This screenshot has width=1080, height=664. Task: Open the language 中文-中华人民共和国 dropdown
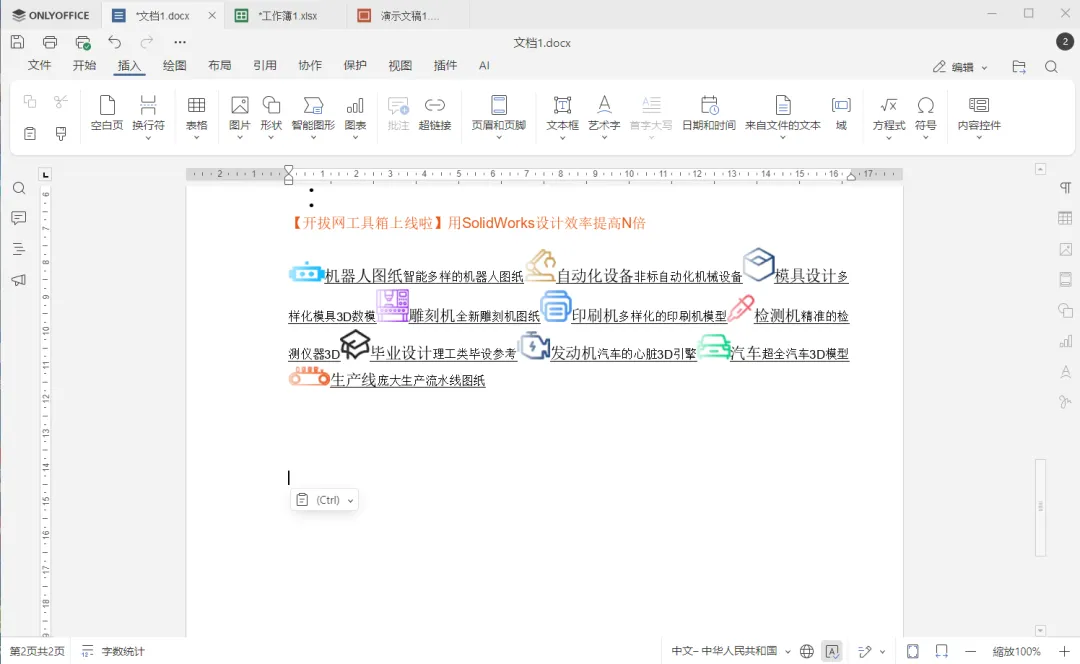(731, 651)
